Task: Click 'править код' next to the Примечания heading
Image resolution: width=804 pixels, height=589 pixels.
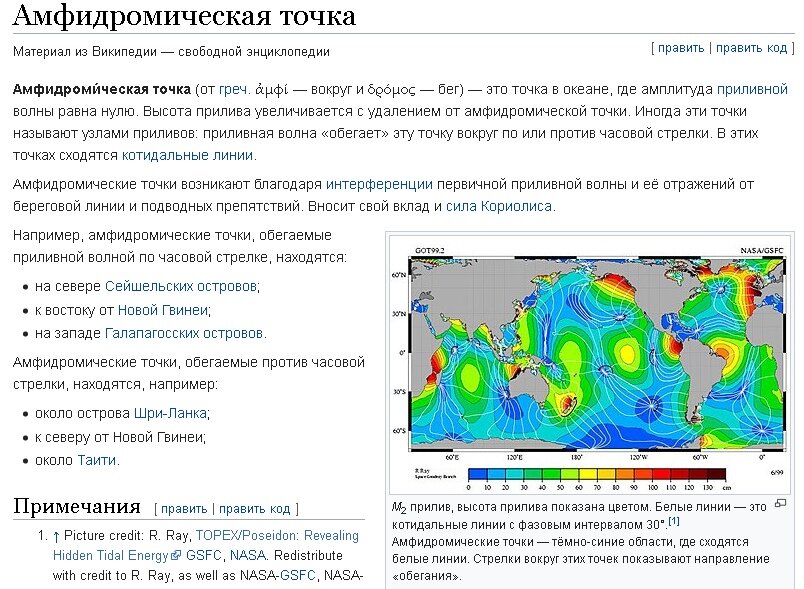Action: click(x=254, y=508)
